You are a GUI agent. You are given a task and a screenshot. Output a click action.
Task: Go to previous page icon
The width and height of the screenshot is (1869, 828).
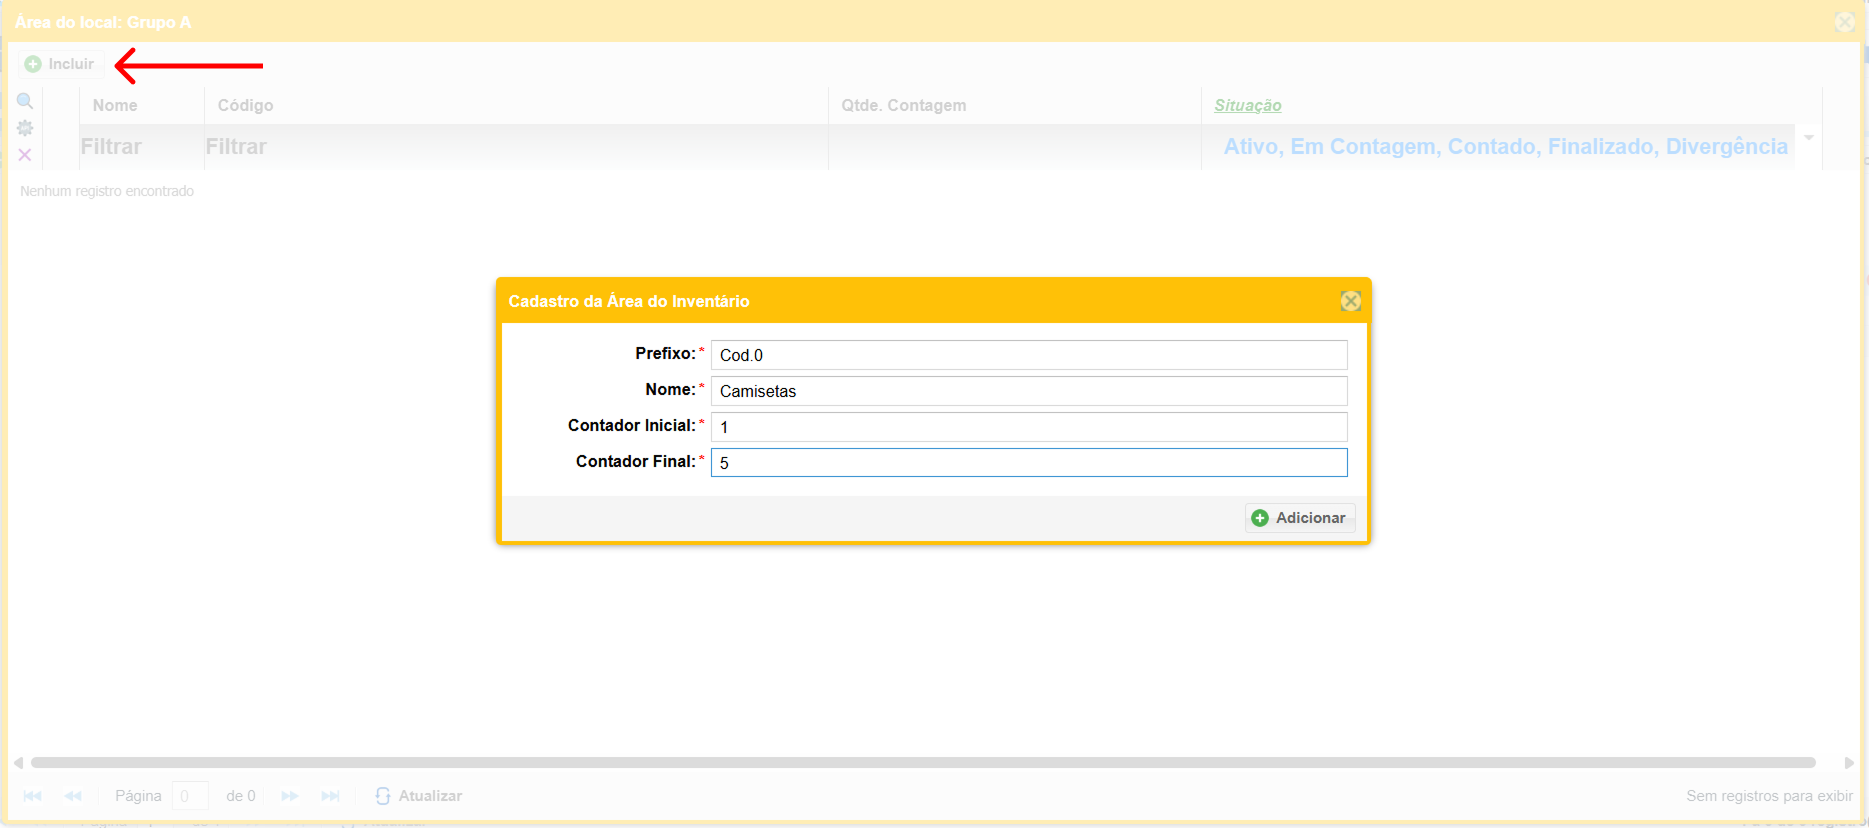[x=73, y=796]
